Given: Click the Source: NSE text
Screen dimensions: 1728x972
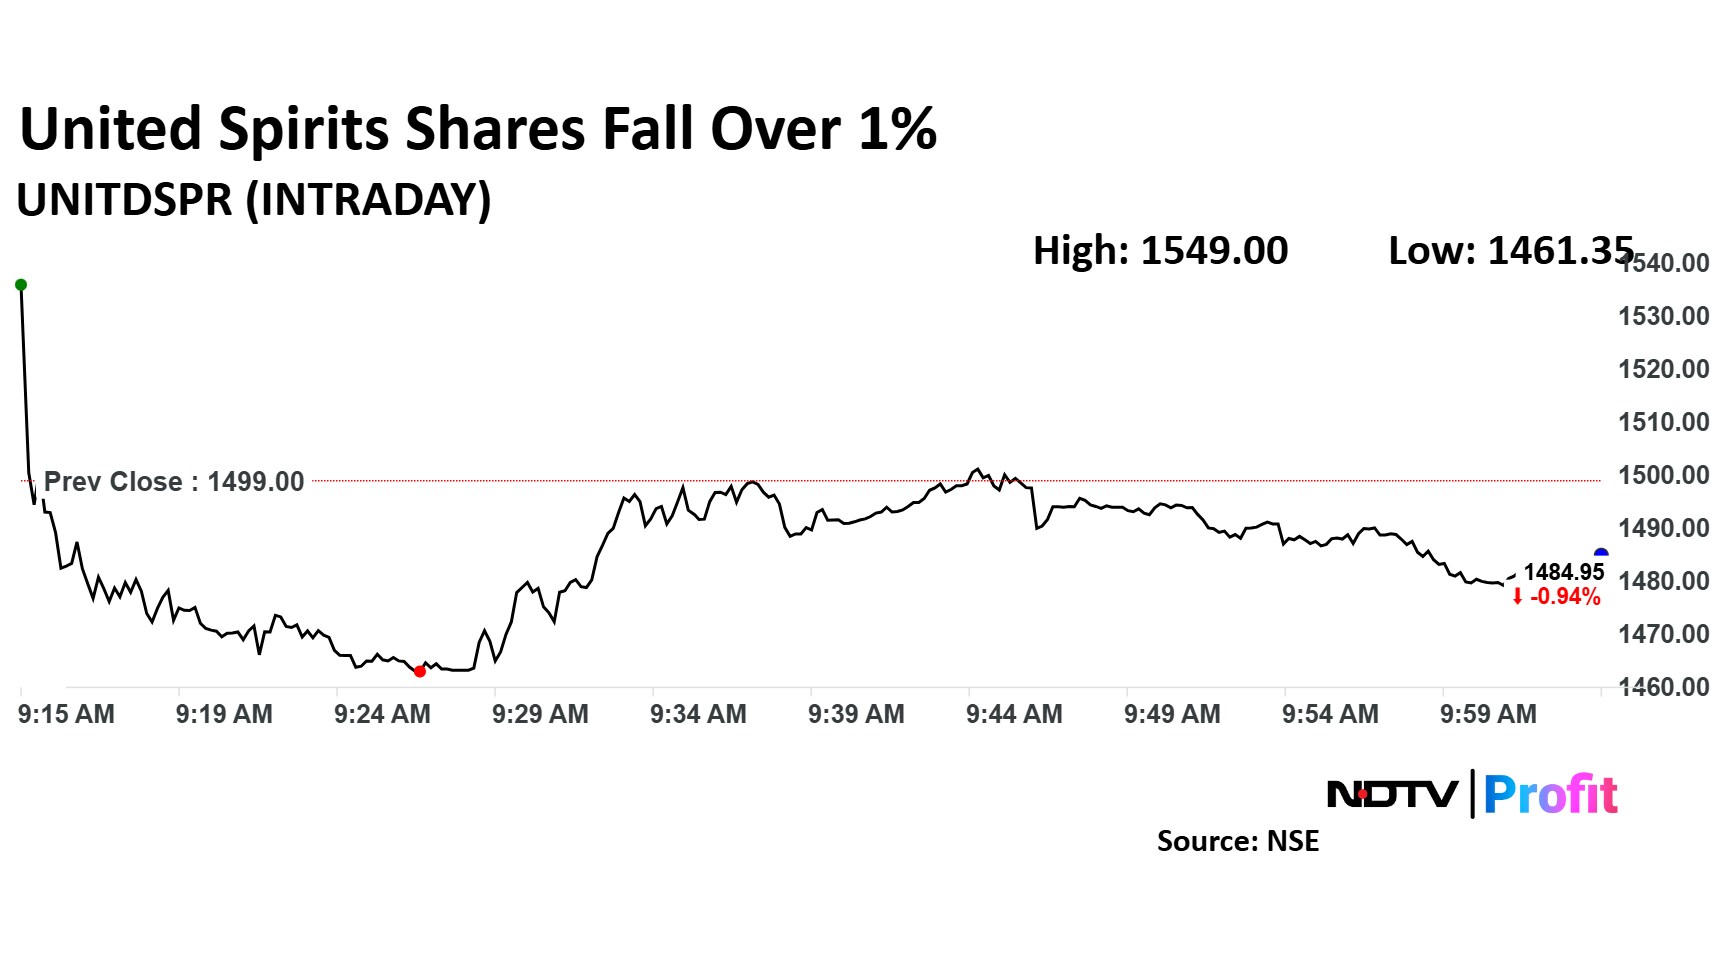Looking at the screenshot, I should [1237, 841].
